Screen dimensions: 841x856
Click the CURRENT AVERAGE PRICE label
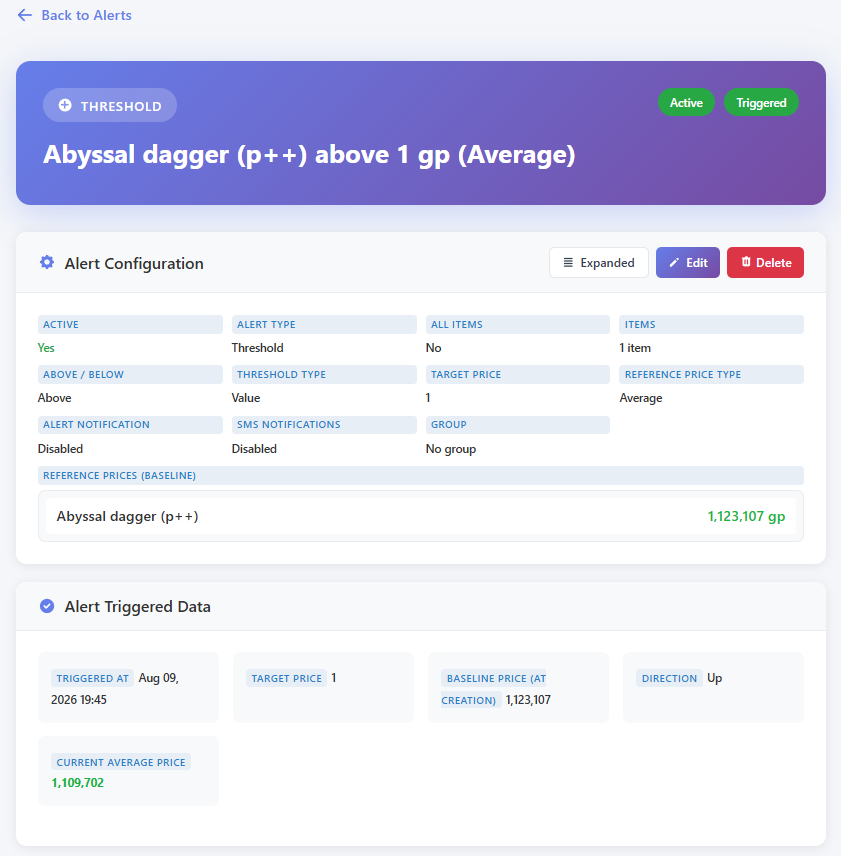(121, 762)
